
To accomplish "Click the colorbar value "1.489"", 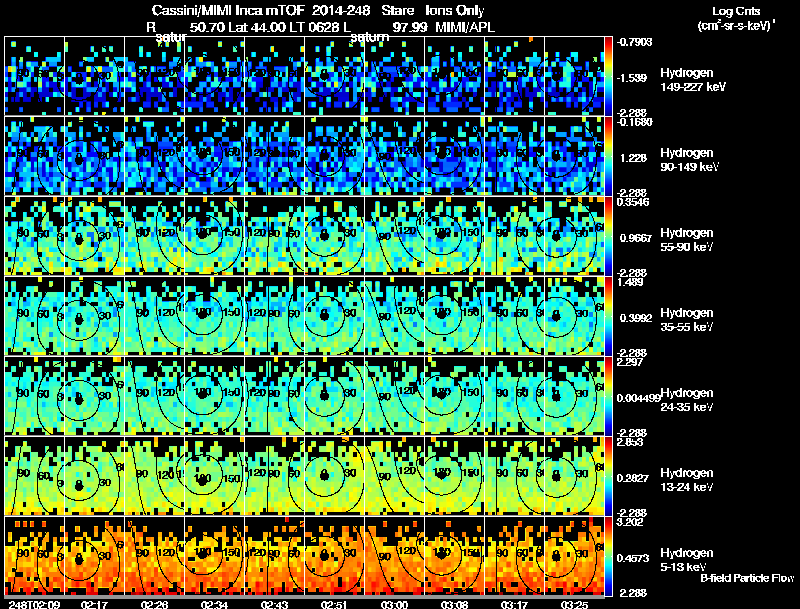I will tap(630, 282).
